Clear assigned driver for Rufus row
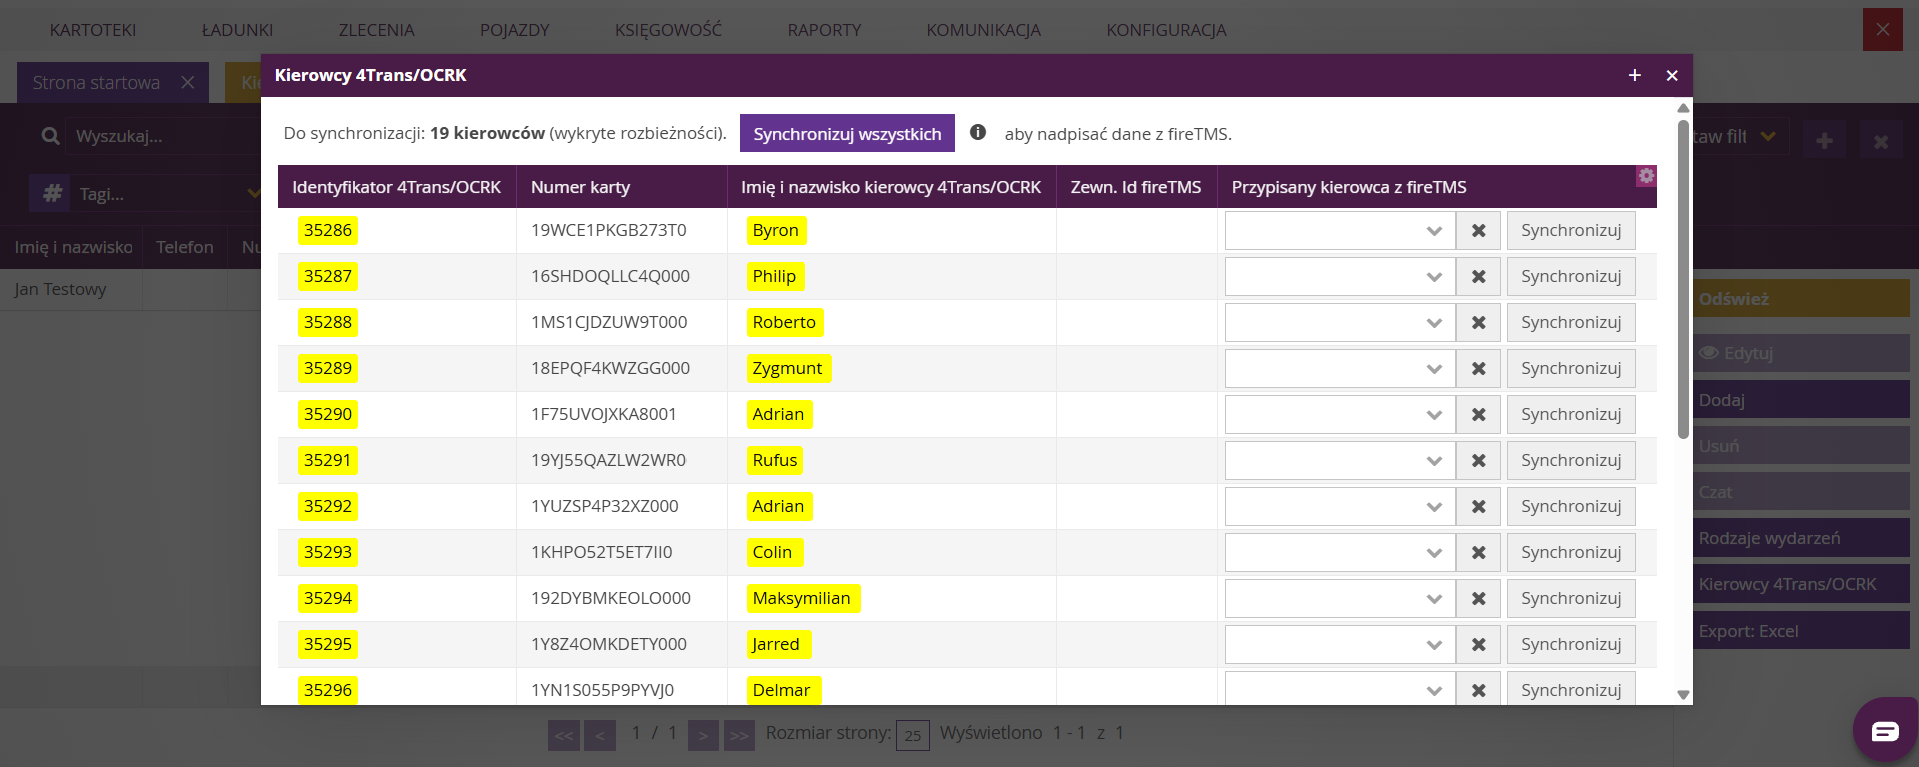This screenshot has height=767, width=1919. coord(1478,460)
